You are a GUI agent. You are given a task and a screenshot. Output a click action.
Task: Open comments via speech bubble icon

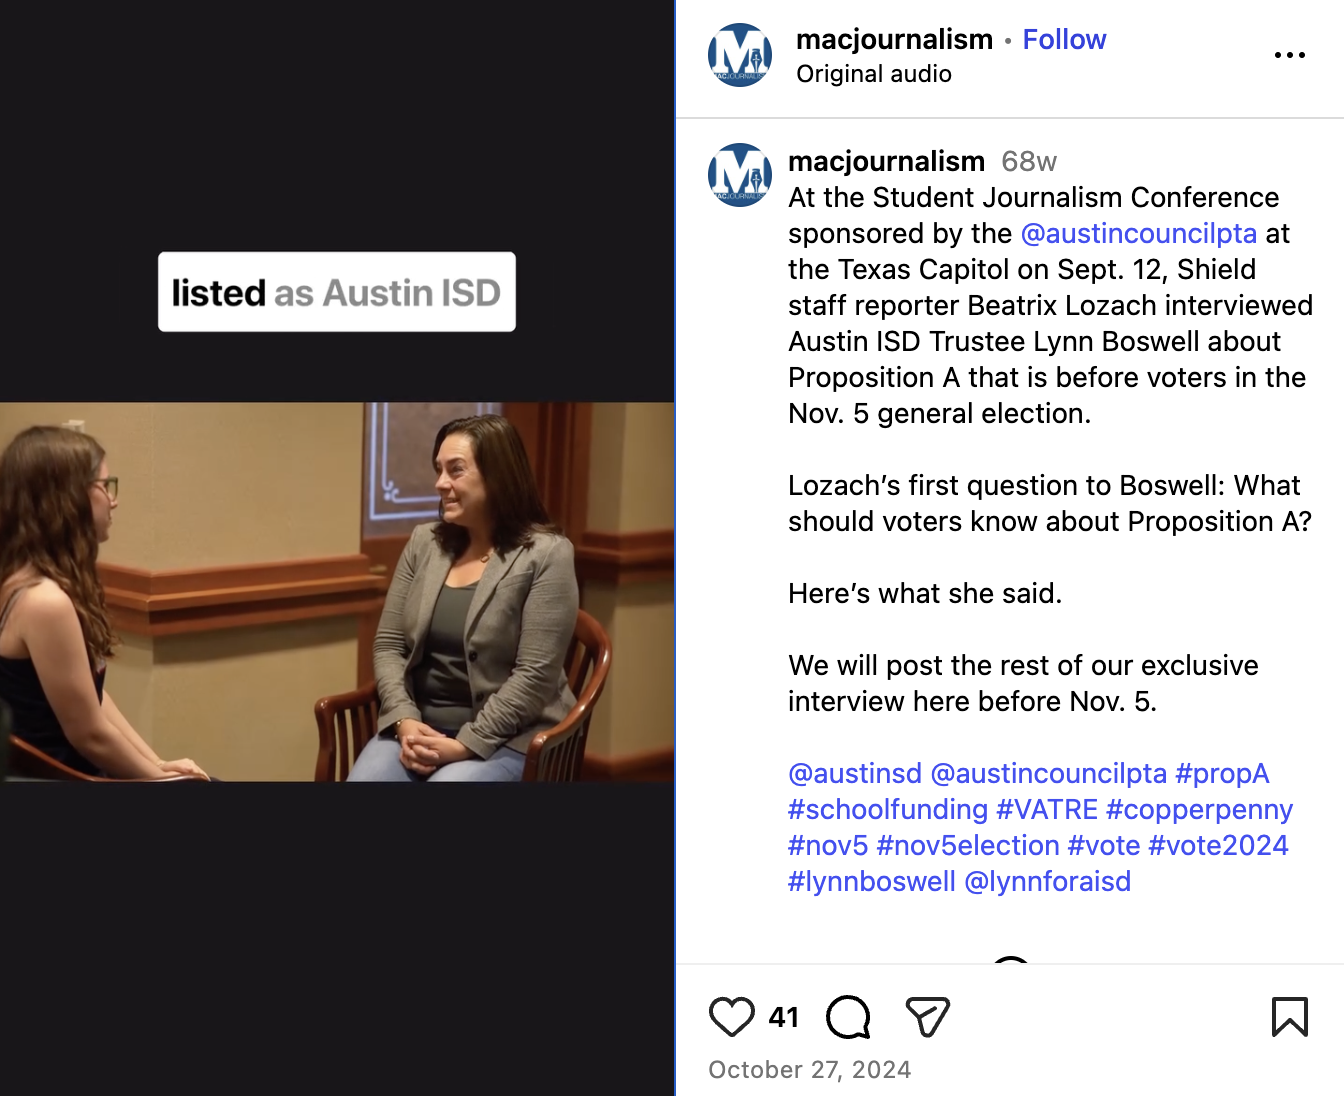pyautogui.click(x=848, y=1018)
